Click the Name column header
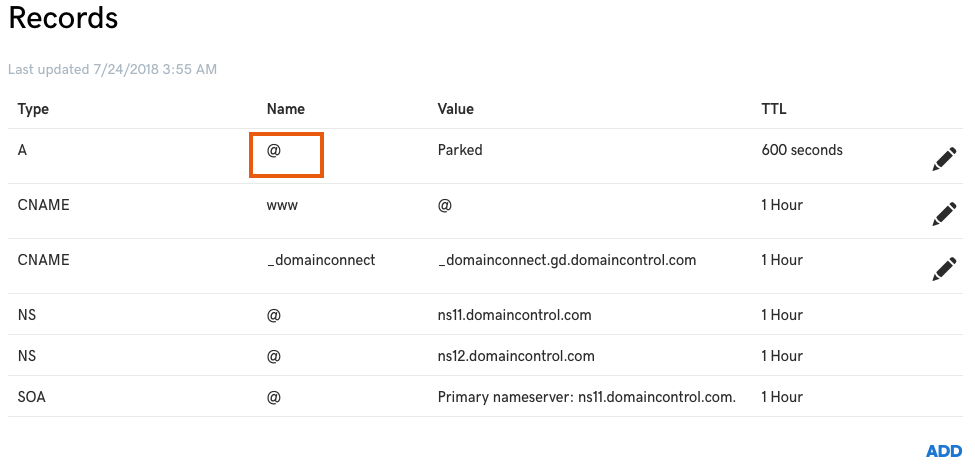 pos(285,109)
